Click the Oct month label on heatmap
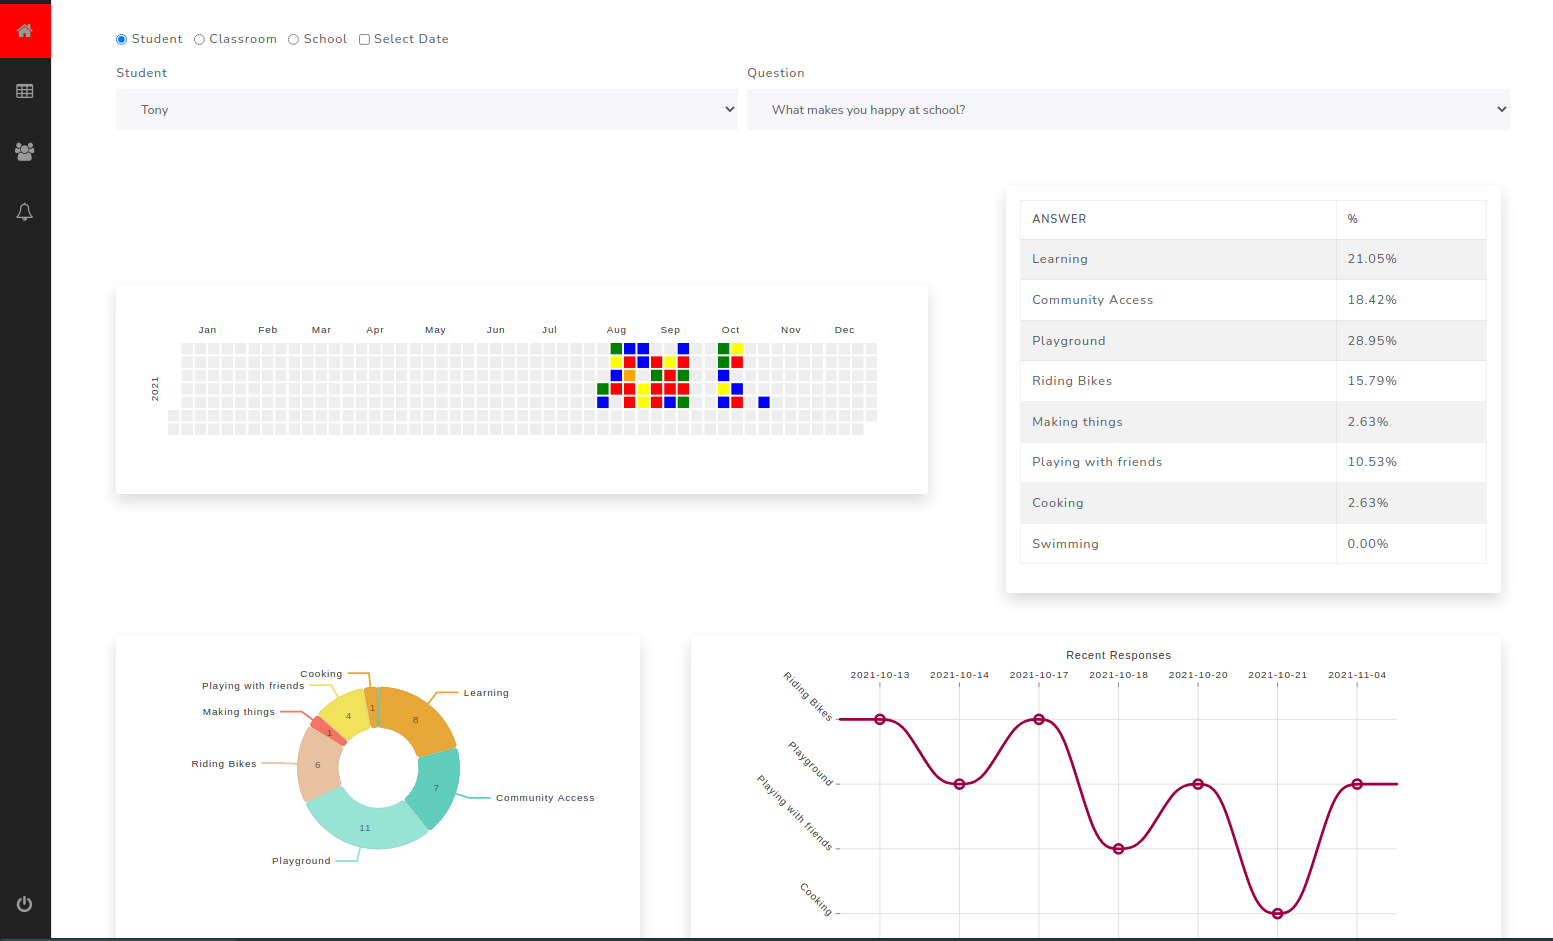The image size is (1553, 941). click(731, 330)
